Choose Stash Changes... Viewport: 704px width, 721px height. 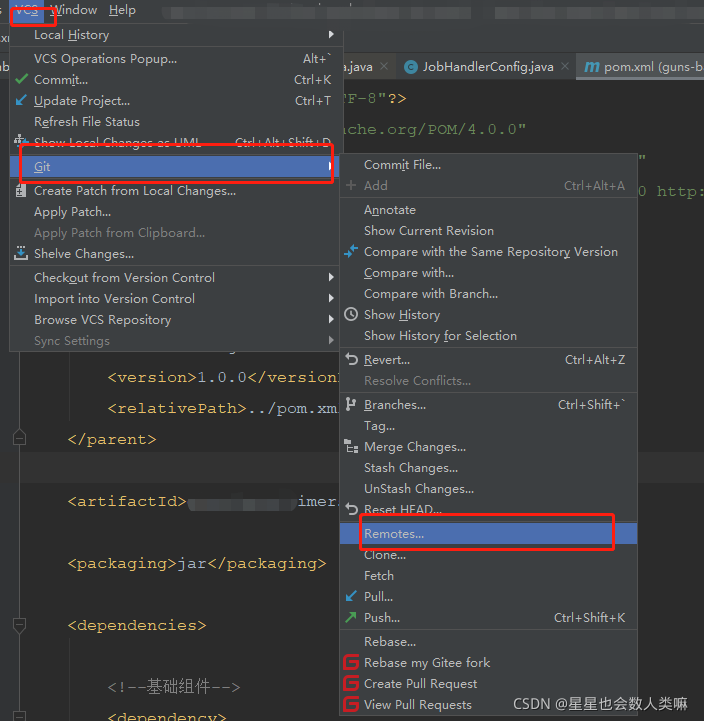click(488, 468)
